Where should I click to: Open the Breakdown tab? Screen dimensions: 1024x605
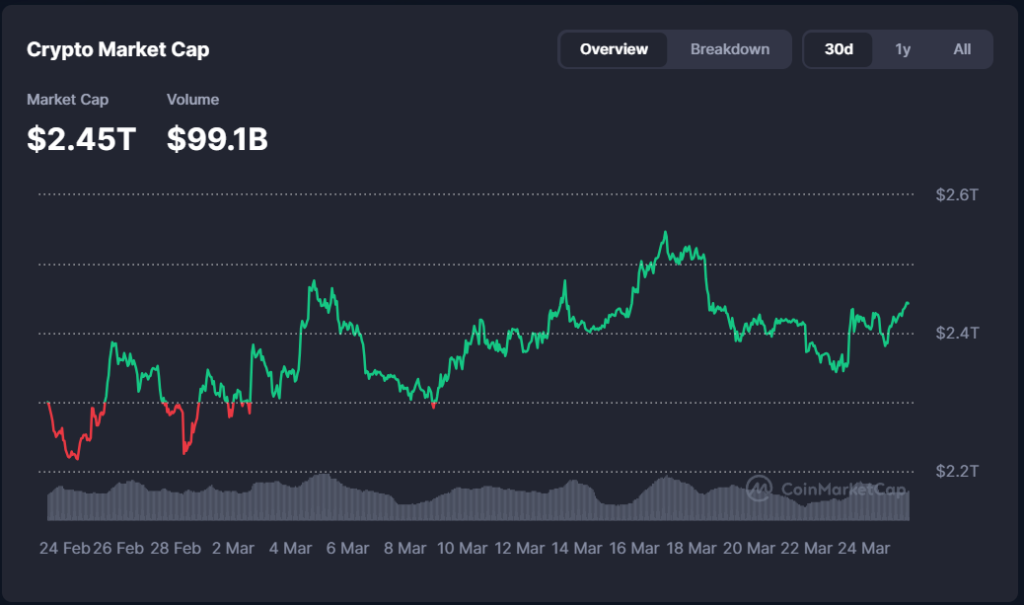click(x=730, y=49)
